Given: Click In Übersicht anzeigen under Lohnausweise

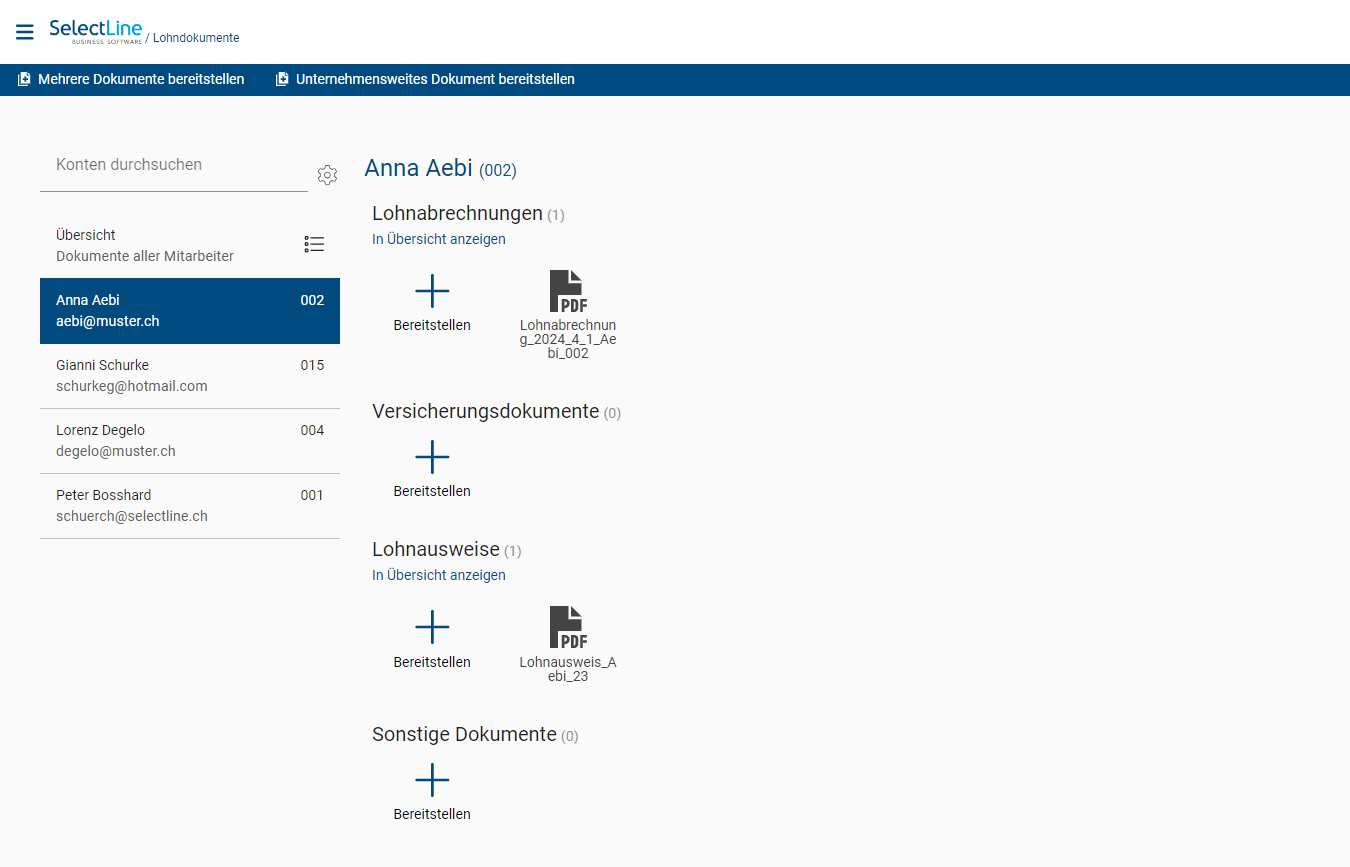Looking at the screenshot, I should [x=438, y=575].
